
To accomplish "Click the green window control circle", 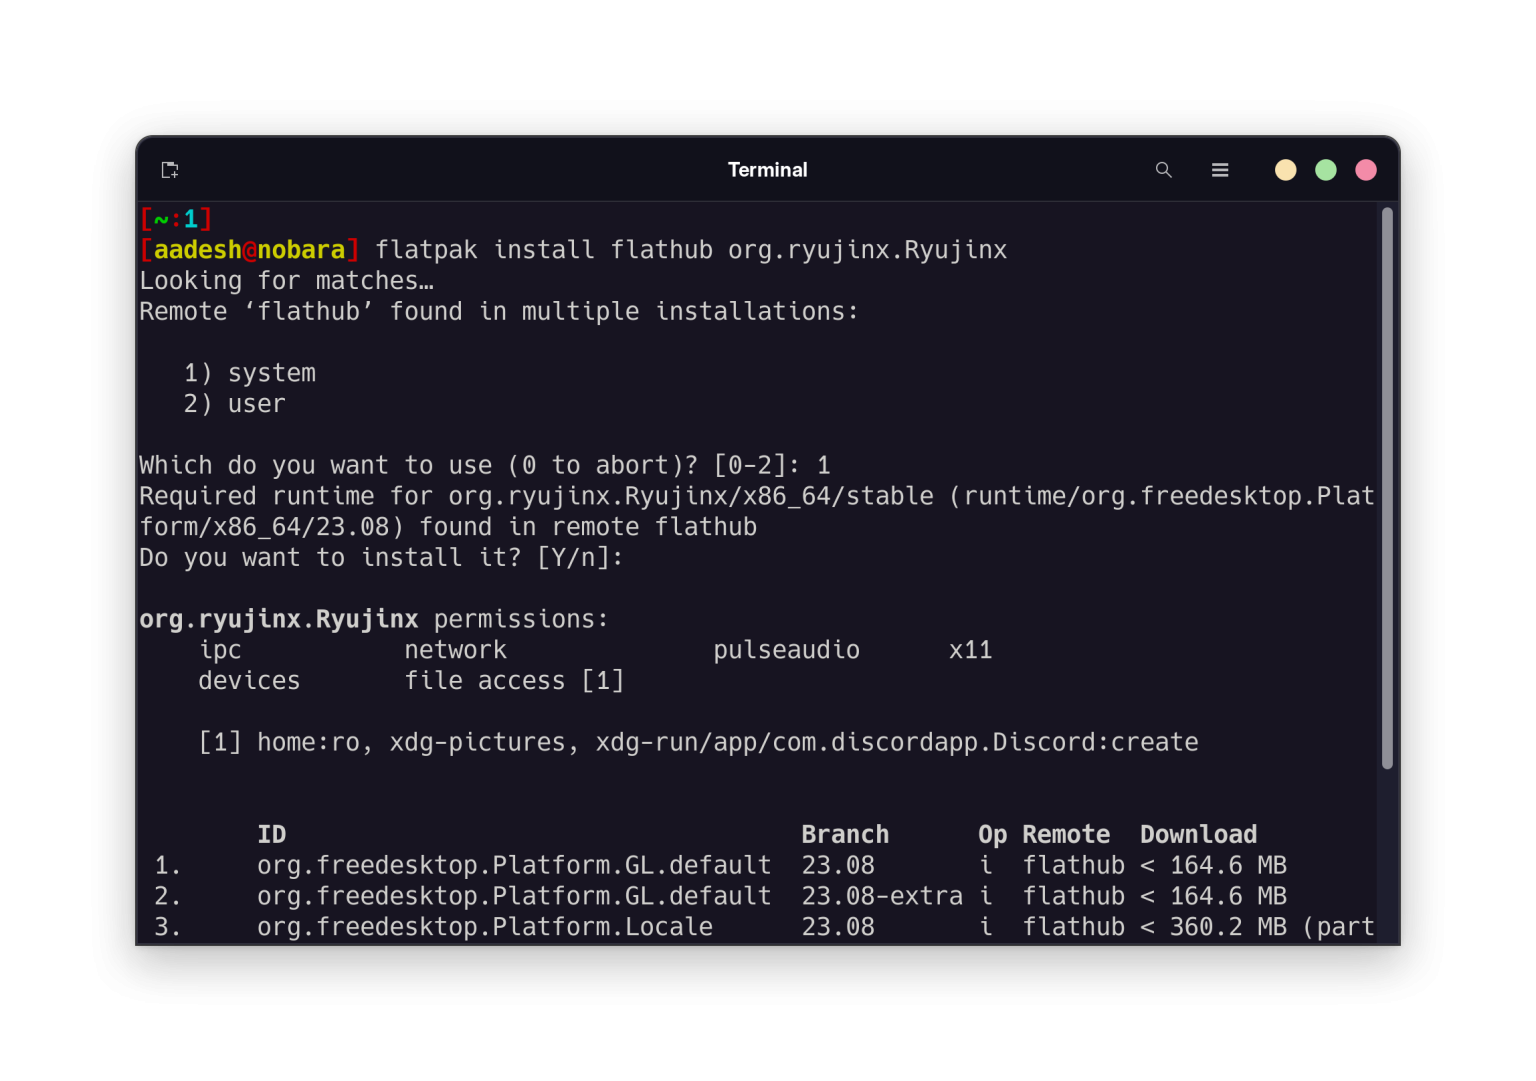I will [1325, 170].
